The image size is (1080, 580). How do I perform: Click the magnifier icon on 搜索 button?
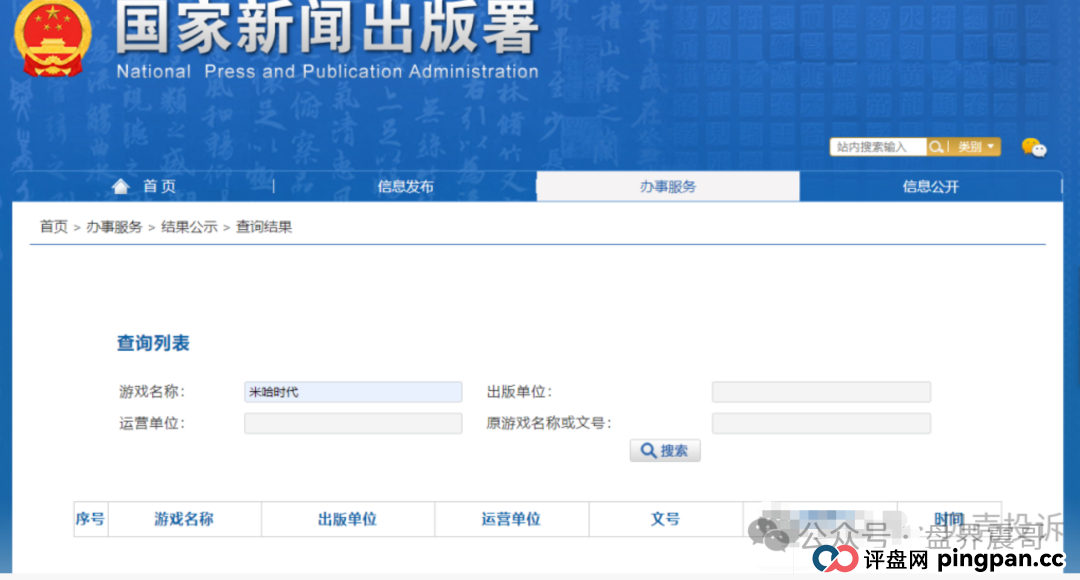648,450
